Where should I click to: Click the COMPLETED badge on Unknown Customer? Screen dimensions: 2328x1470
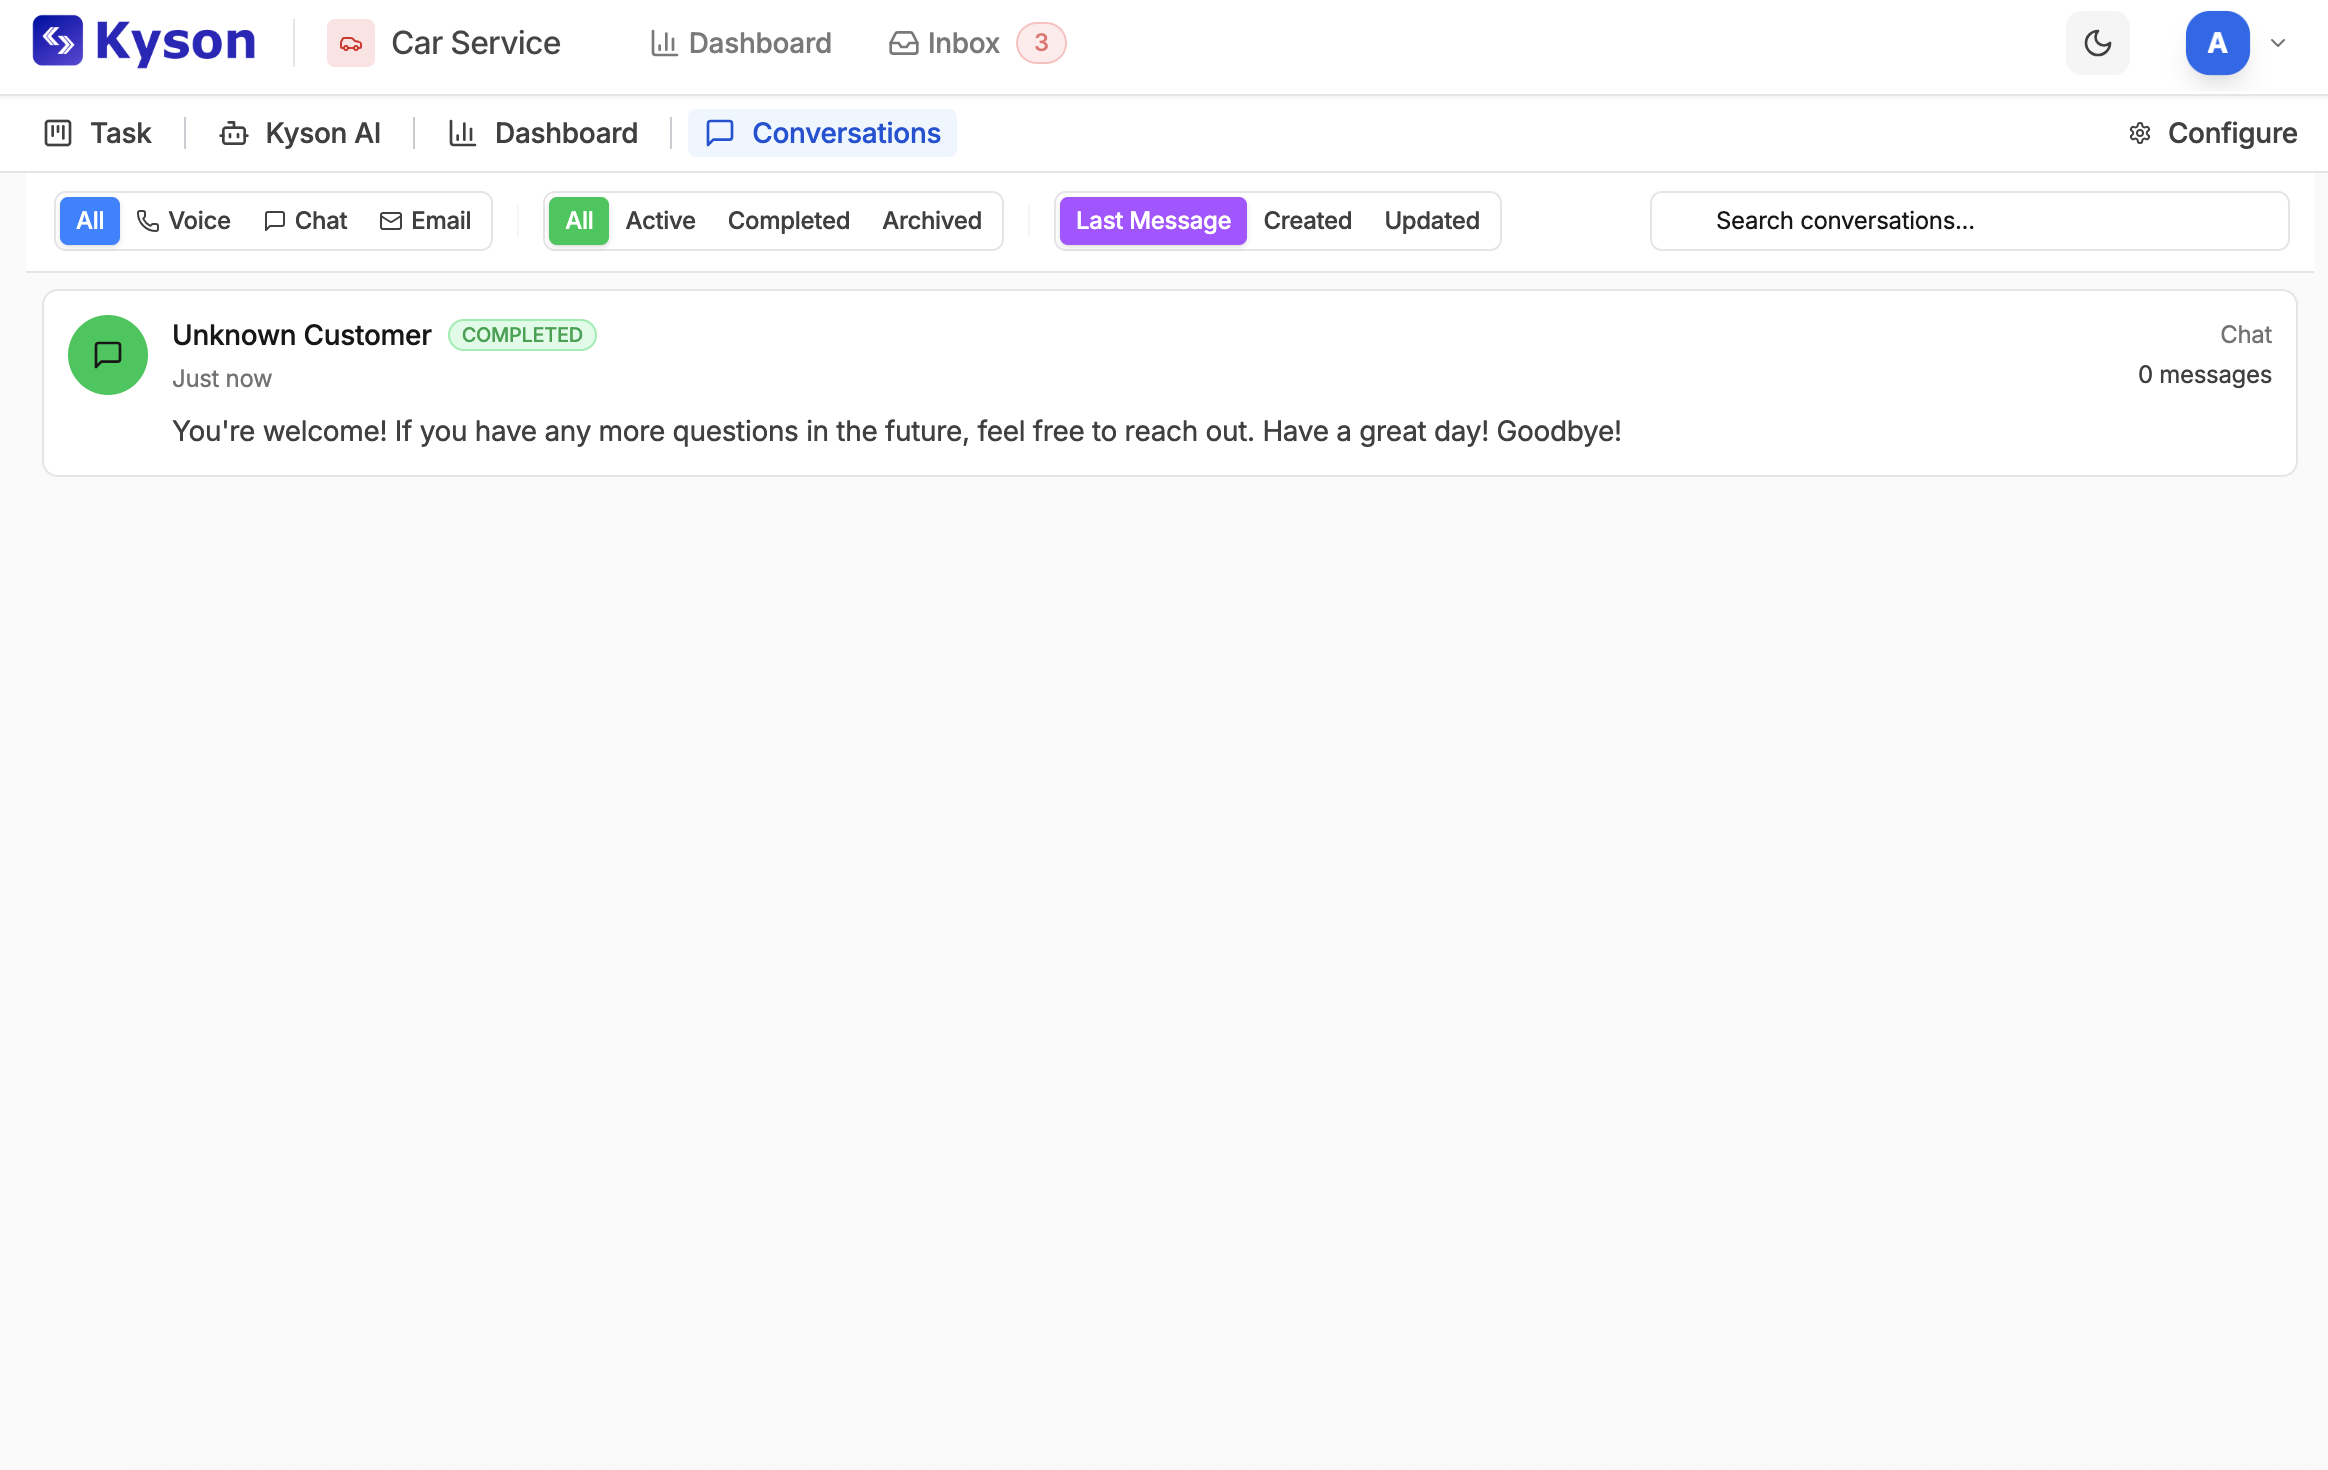click(522, 334)
